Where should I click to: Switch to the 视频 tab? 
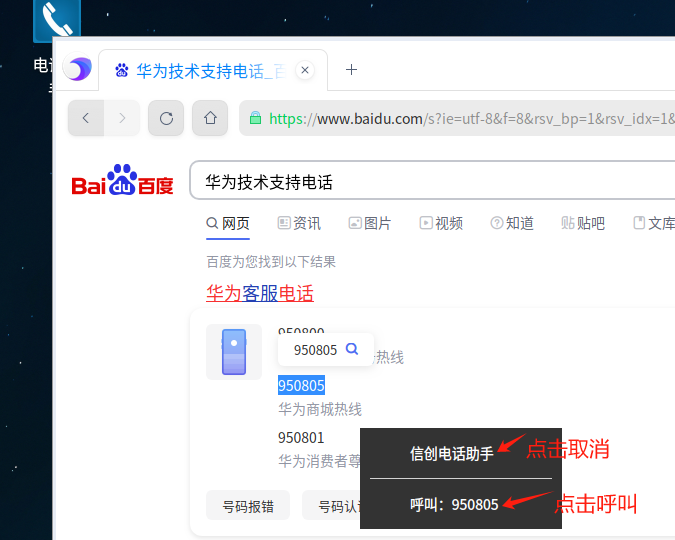[441, 223]
